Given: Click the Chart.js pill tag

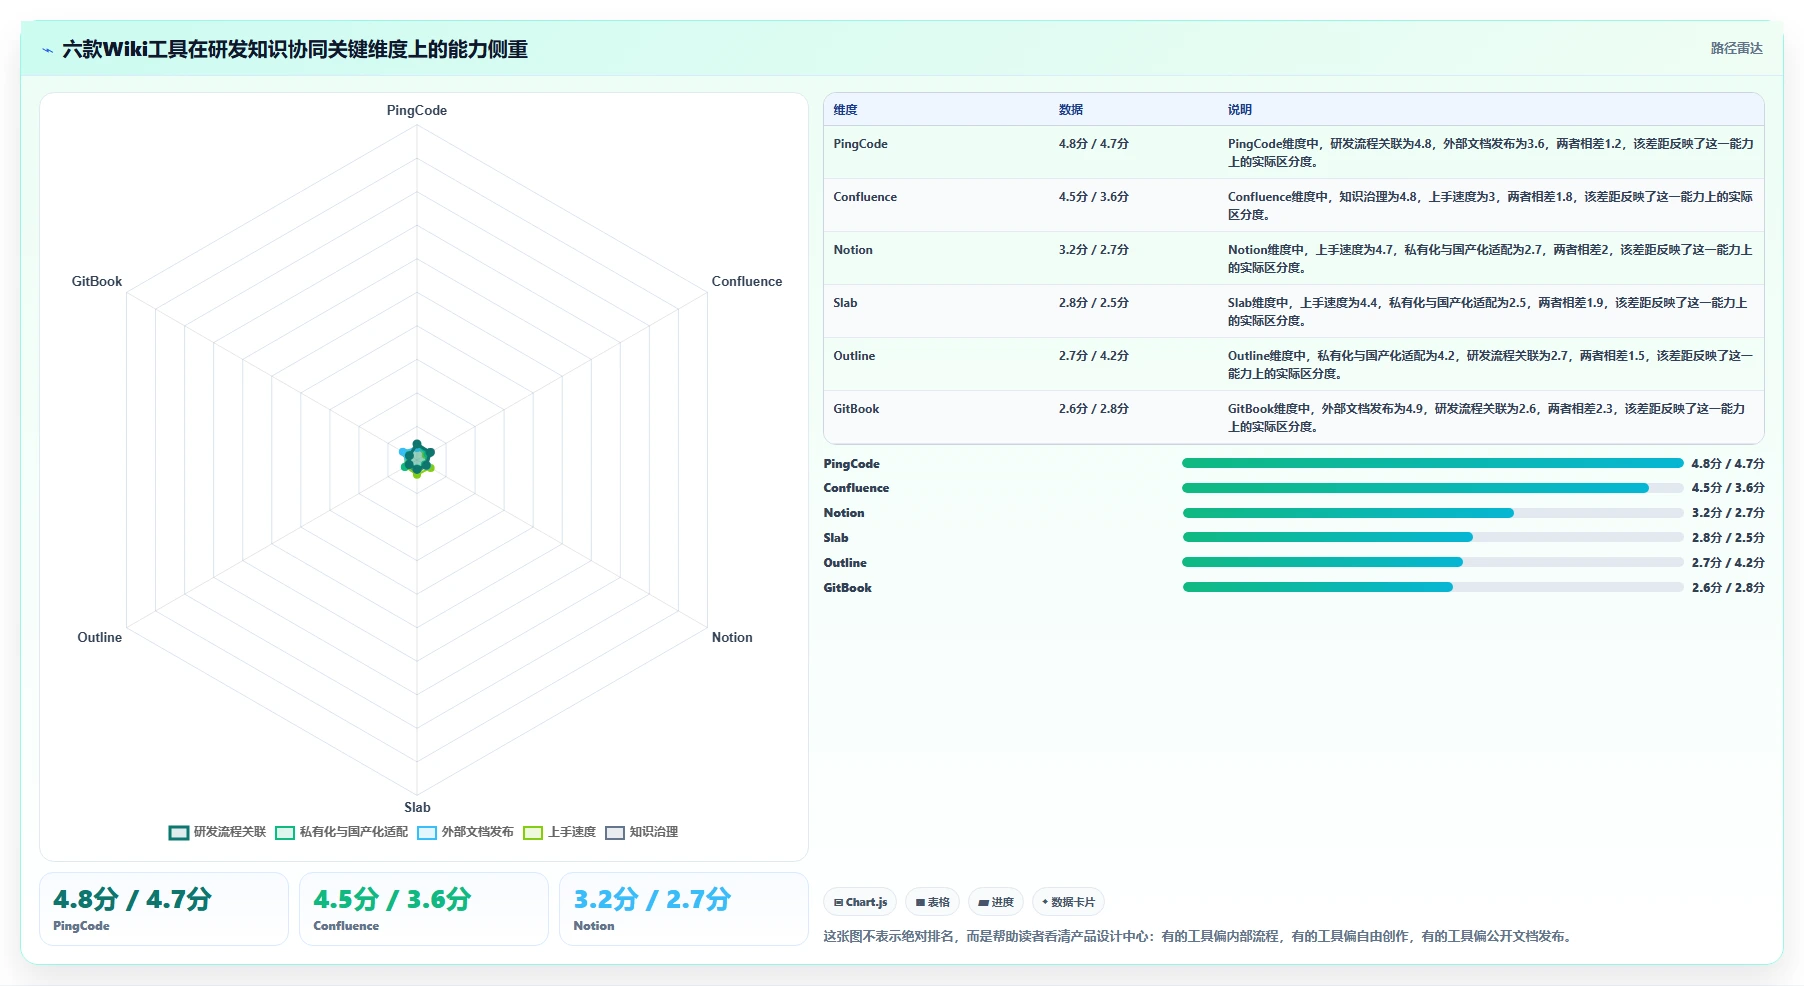Looking at the screenshot, I should [x=860, y=902].
